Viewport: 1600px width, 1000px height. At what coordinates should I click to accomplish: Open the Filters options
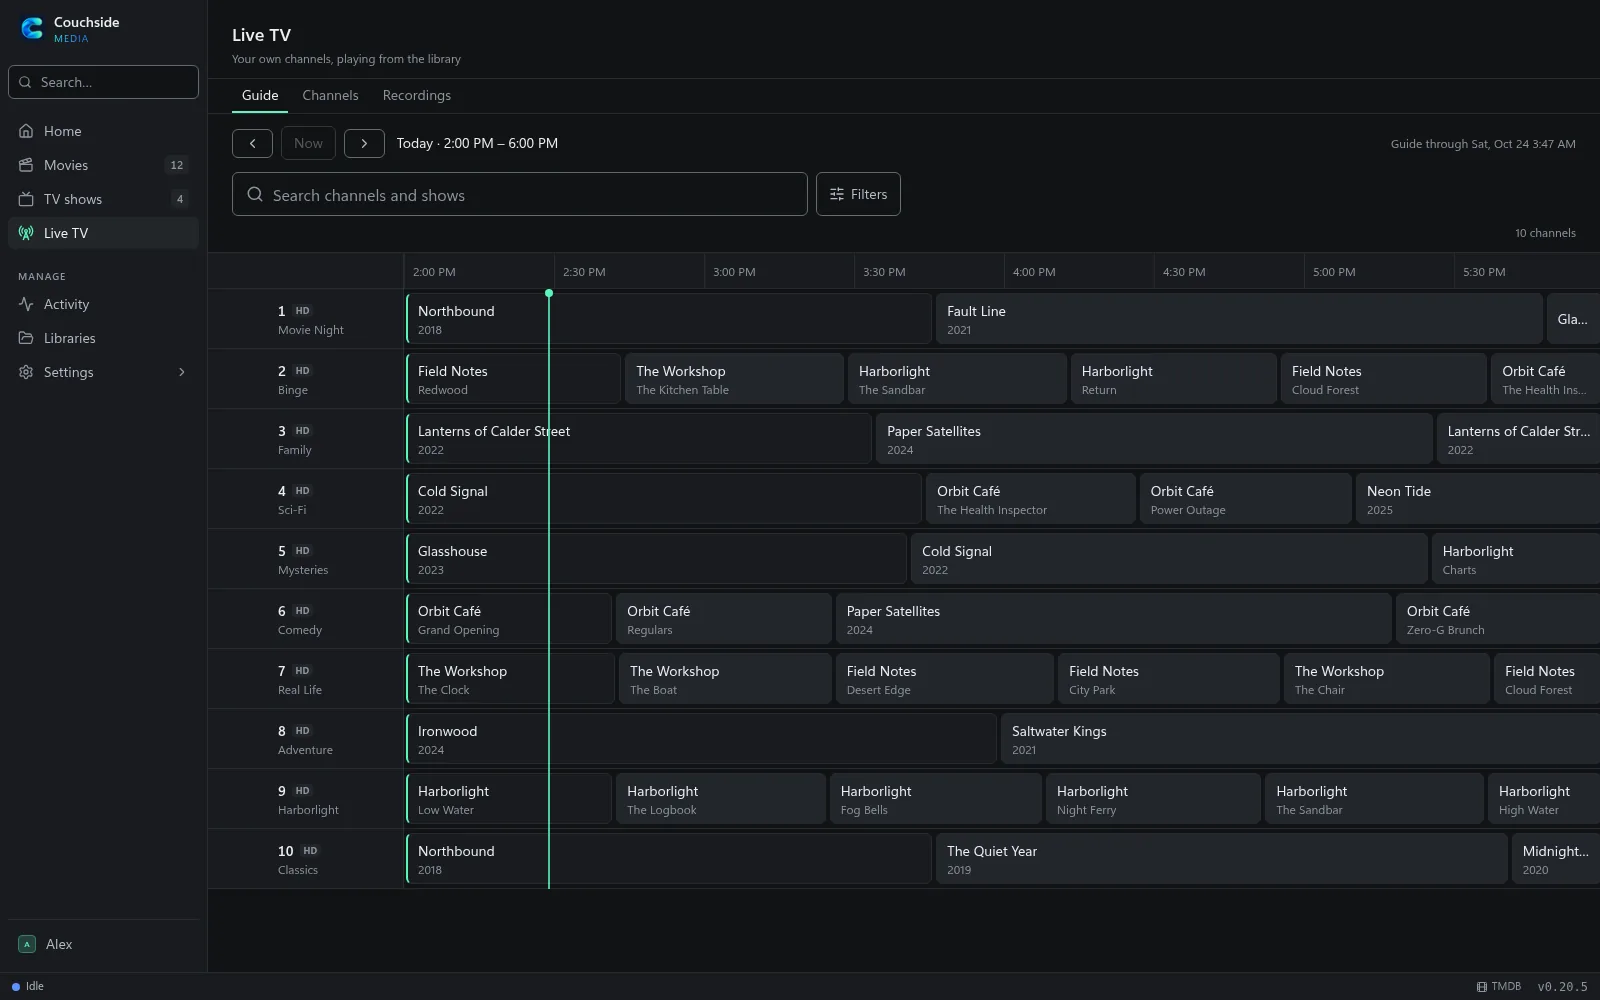tap(858, 194)
